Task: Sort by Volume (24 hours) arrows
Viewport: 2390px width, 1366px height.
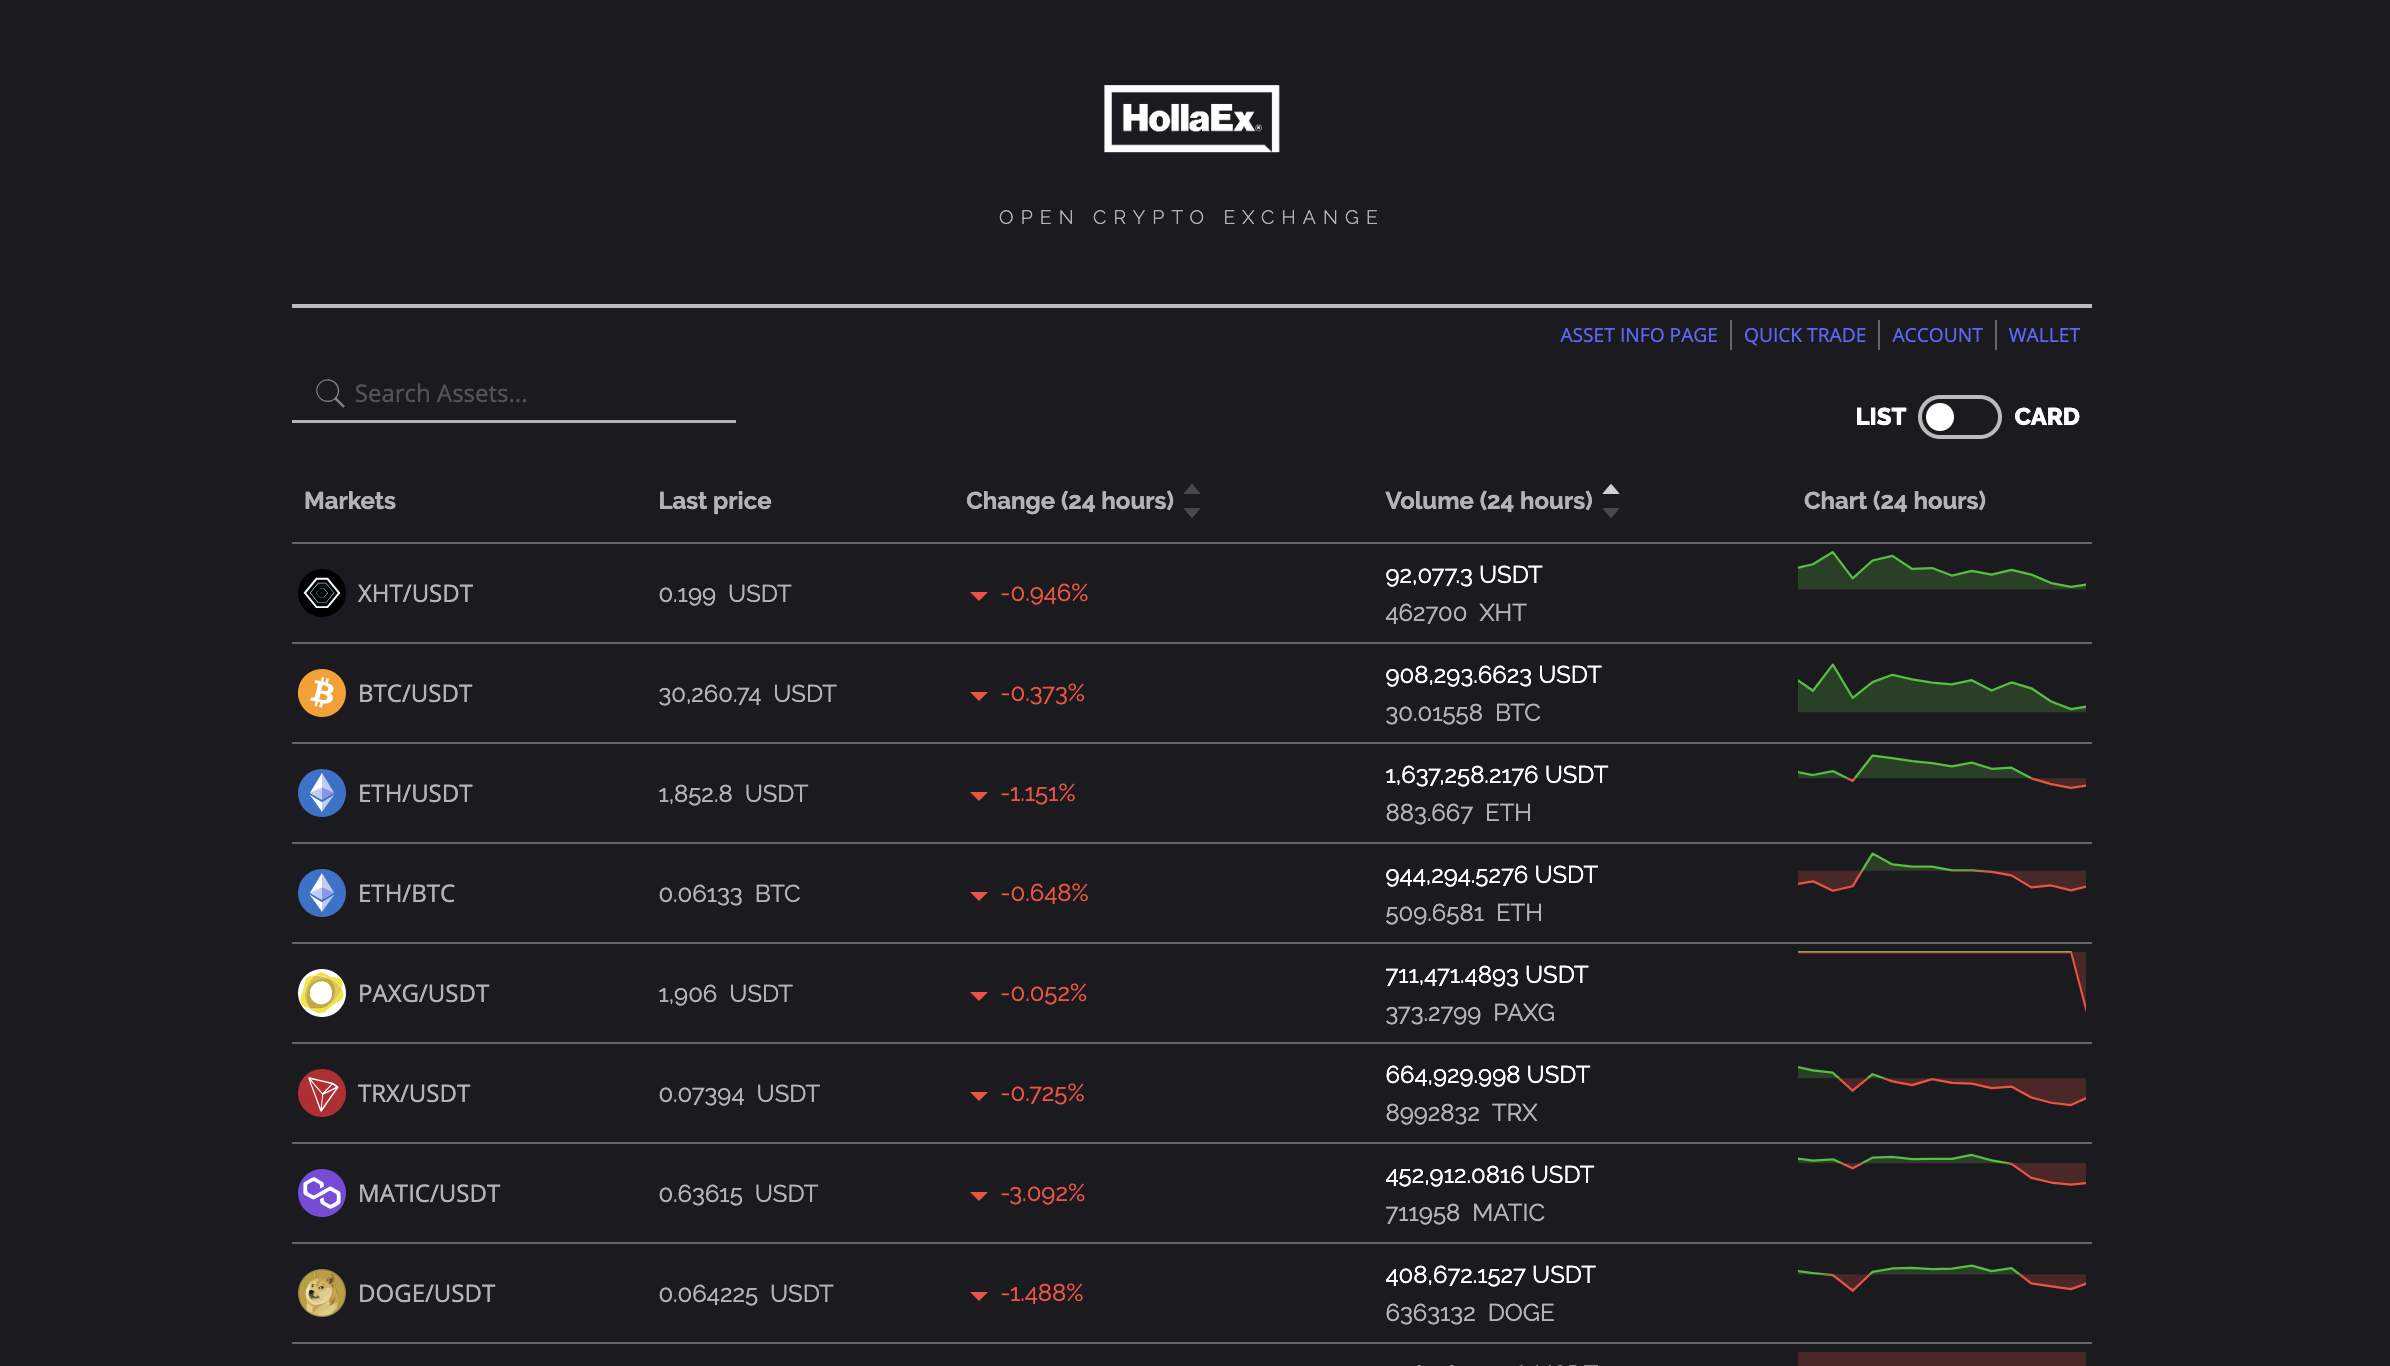Action: [x=1610, y=500]
